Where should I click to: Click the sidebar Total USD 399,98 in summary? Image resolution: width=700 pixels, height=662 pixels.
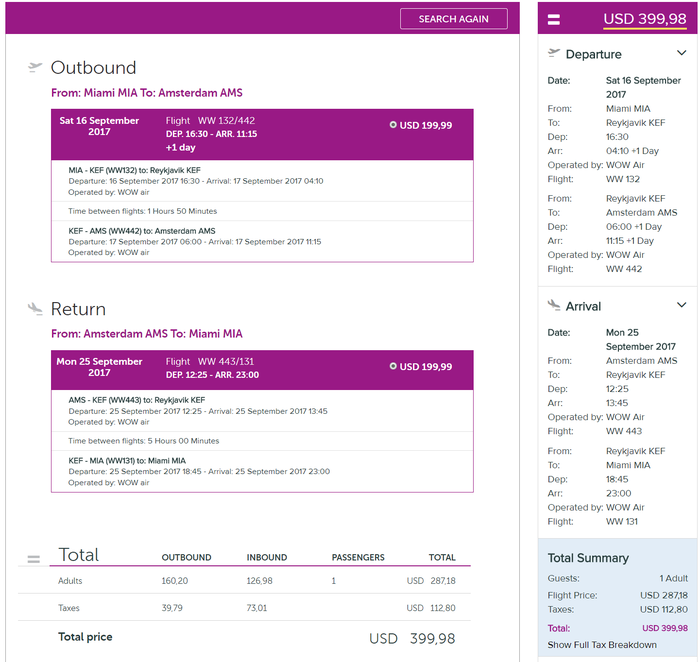pos(665,629)
